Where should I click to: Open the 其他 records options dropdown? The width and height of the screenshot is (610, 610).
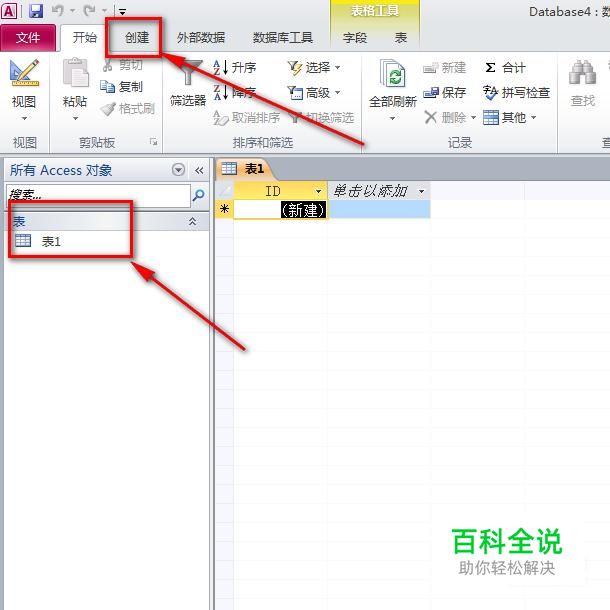point(510,117)
